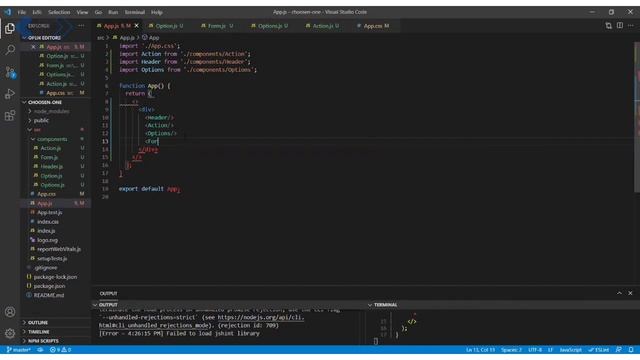The image size is (640, 360).
Task: Click the ESLint status bar item
Action: (599, 350)
